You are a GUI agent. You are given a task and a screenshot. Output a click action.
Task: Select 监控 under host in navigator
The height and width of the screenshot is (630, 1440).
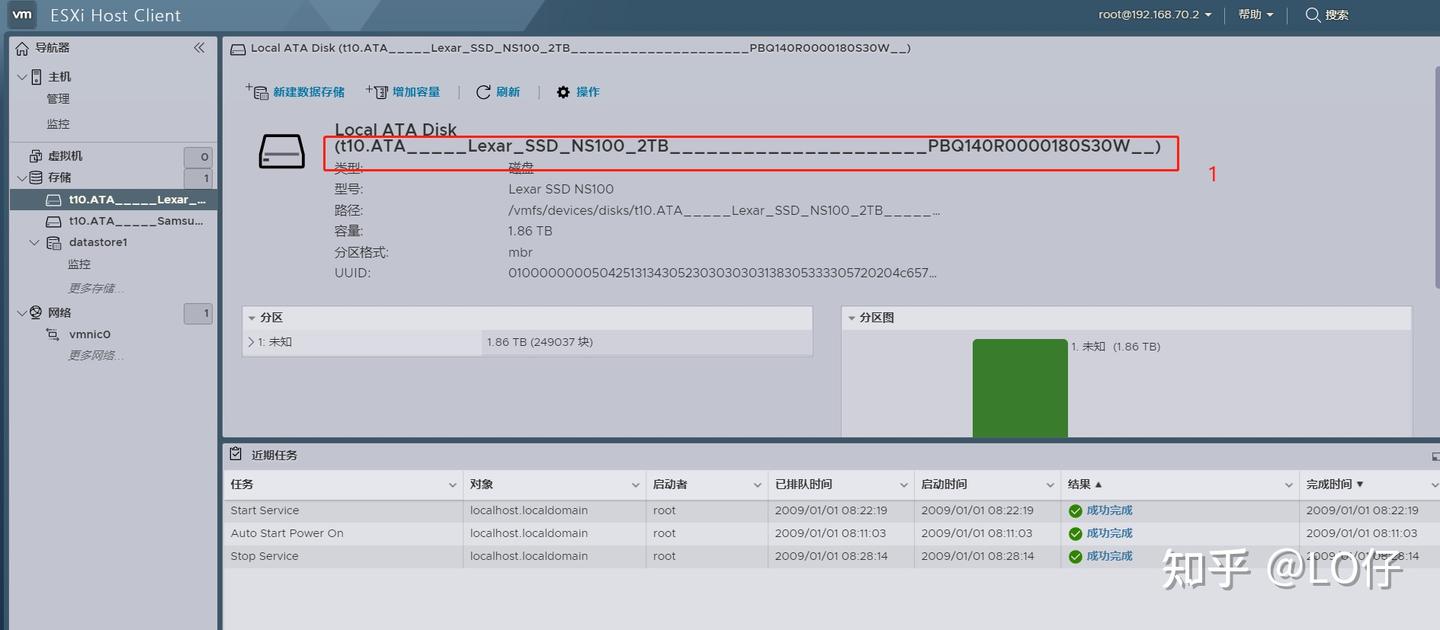pos(58,124)
